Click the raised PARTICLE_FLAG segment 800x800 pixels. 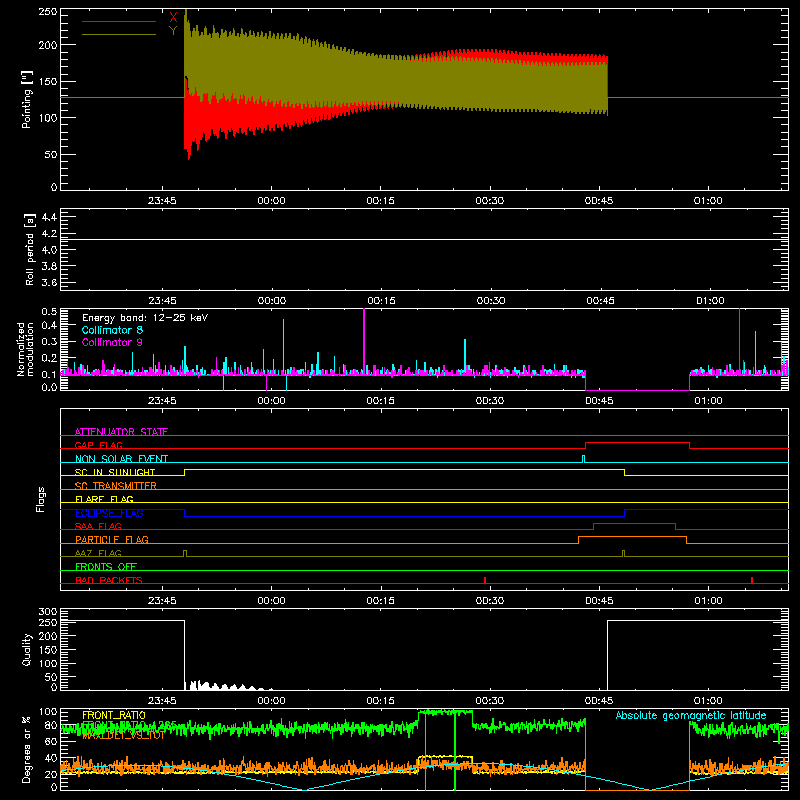[632, 537]
